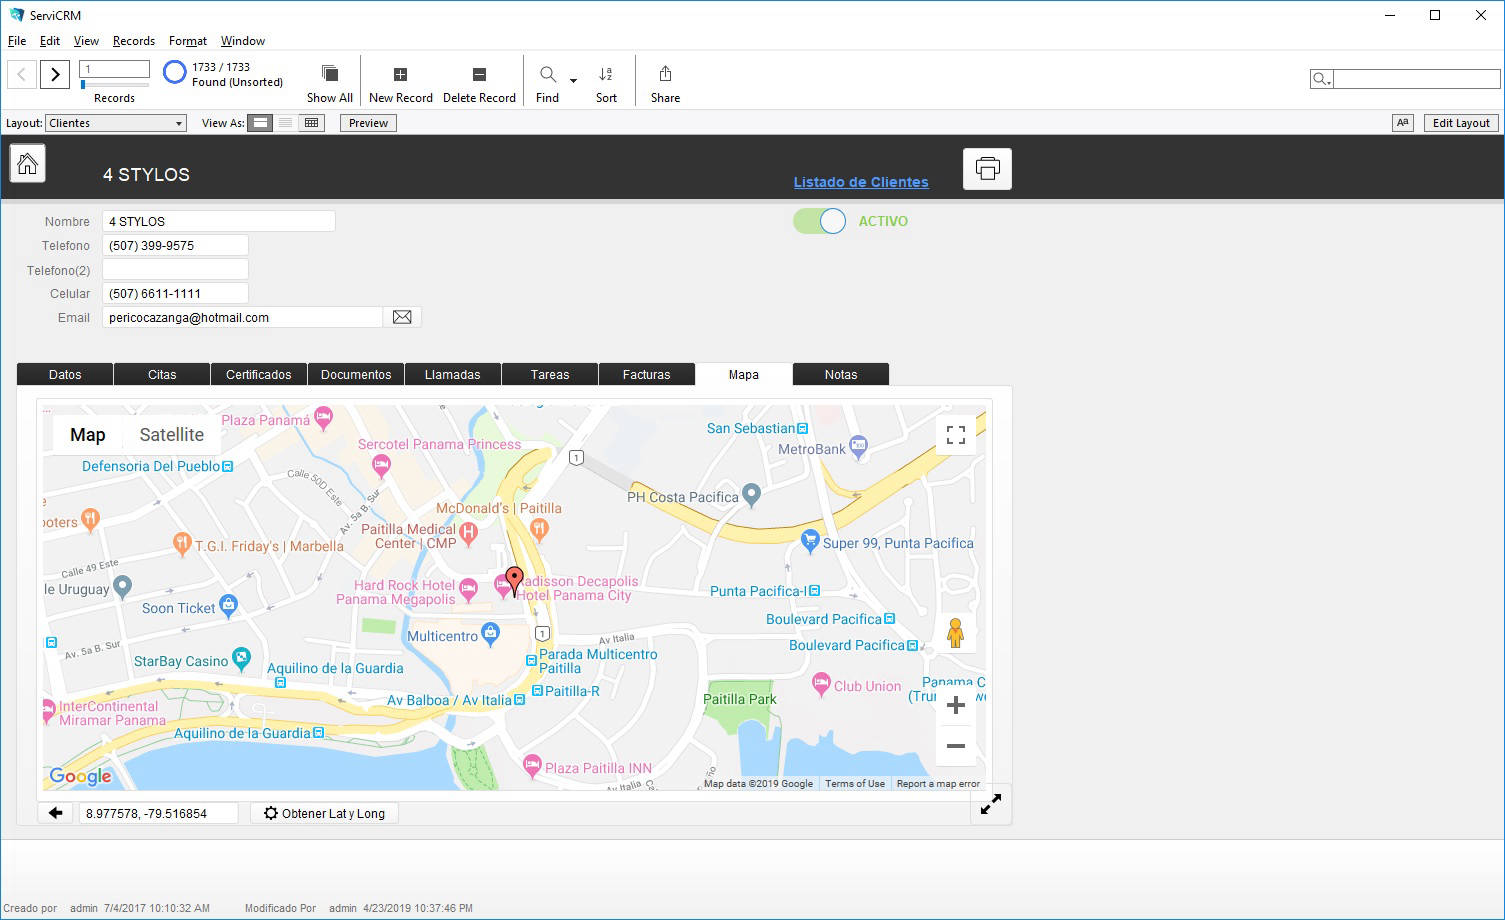This screenshot has height=920, width=1505.
Task: Click the Email address field
Action: [243, 317]
